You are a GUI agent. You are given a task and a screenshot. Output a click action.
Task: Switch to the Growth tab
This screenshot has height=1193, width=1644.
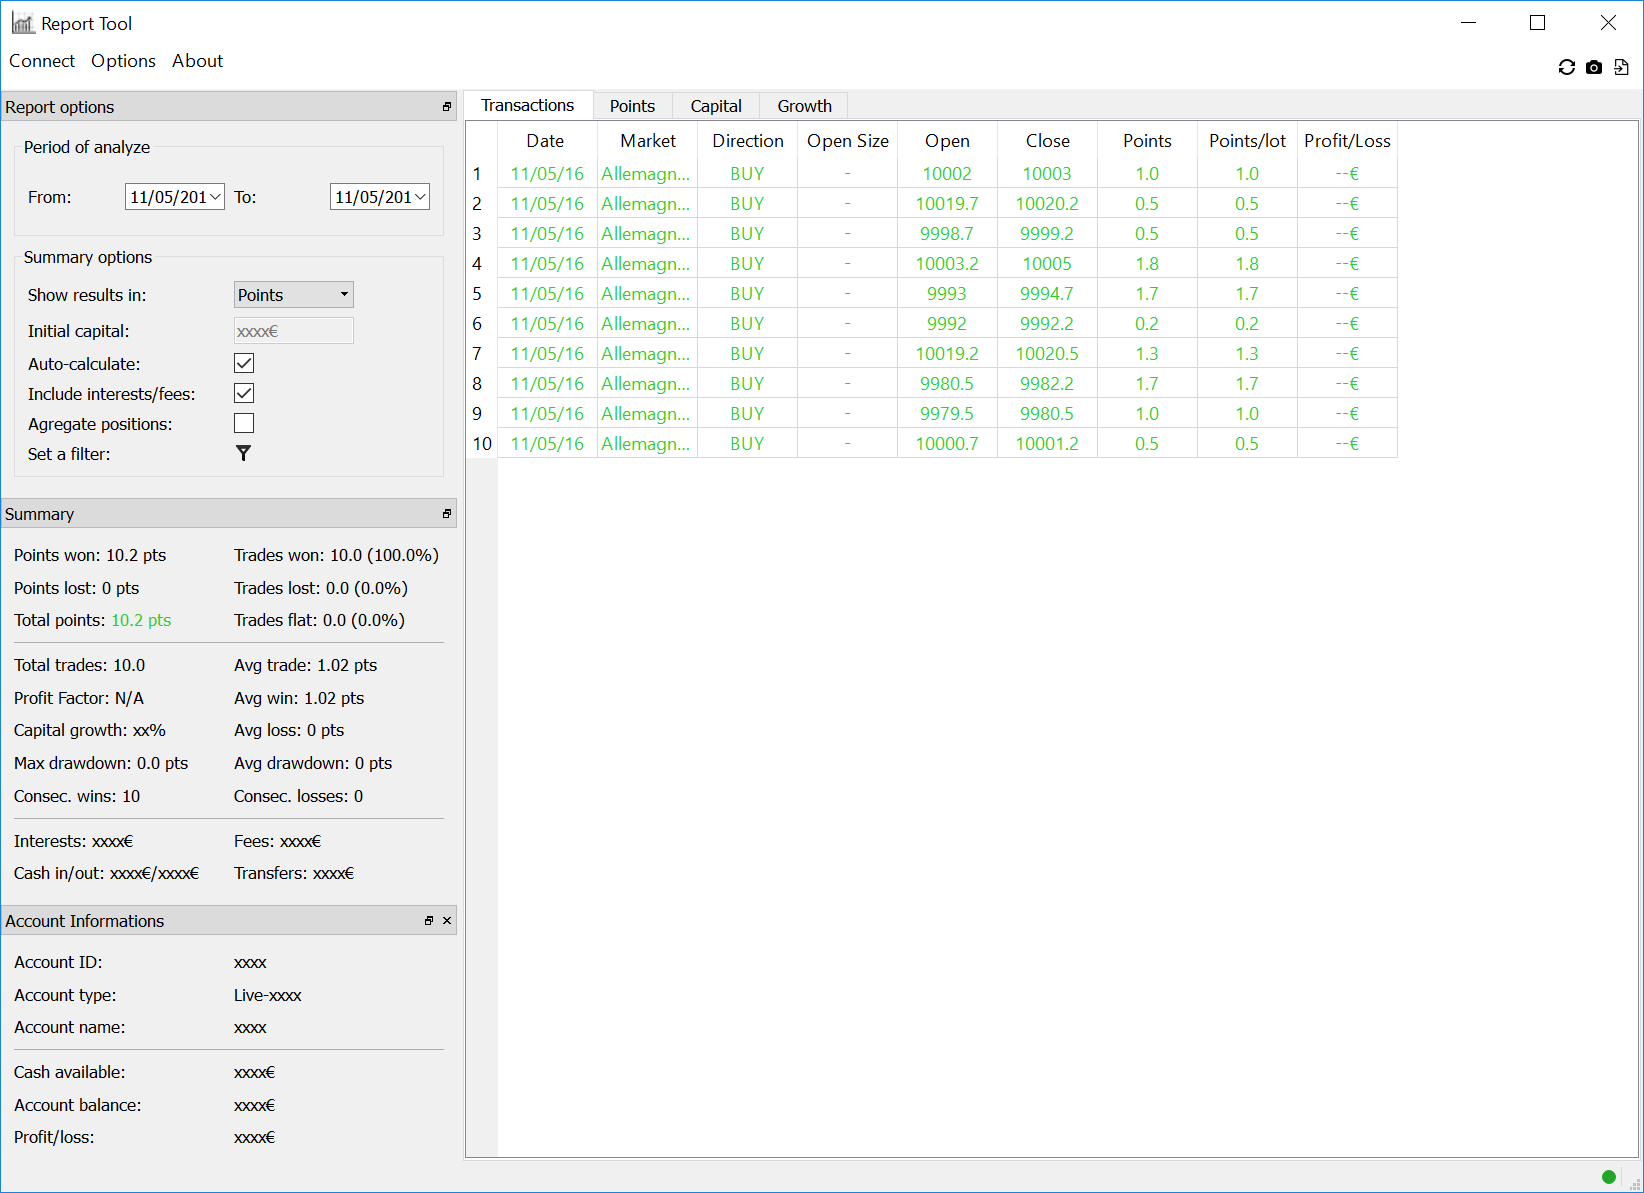(x=804, y=106)
